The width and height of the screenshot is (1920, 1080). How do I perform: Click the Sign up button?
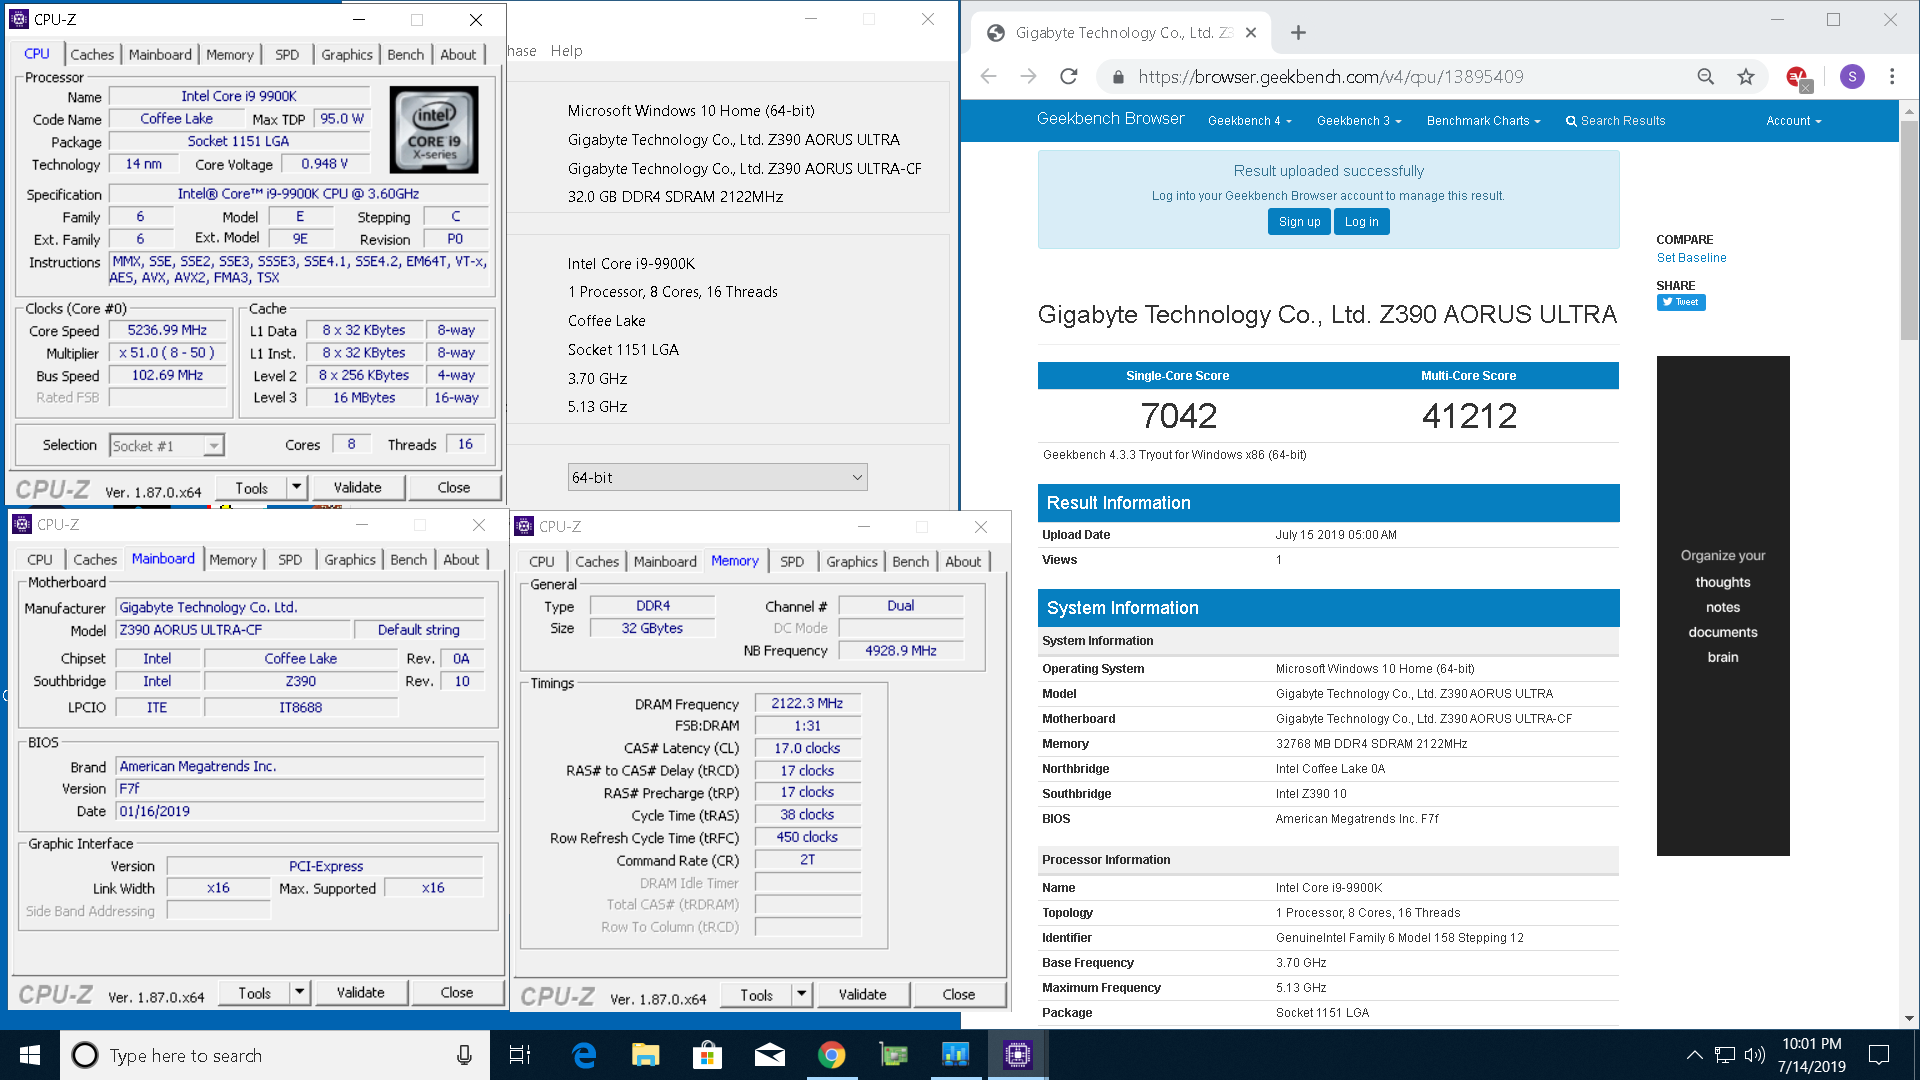coord(1299,222)
